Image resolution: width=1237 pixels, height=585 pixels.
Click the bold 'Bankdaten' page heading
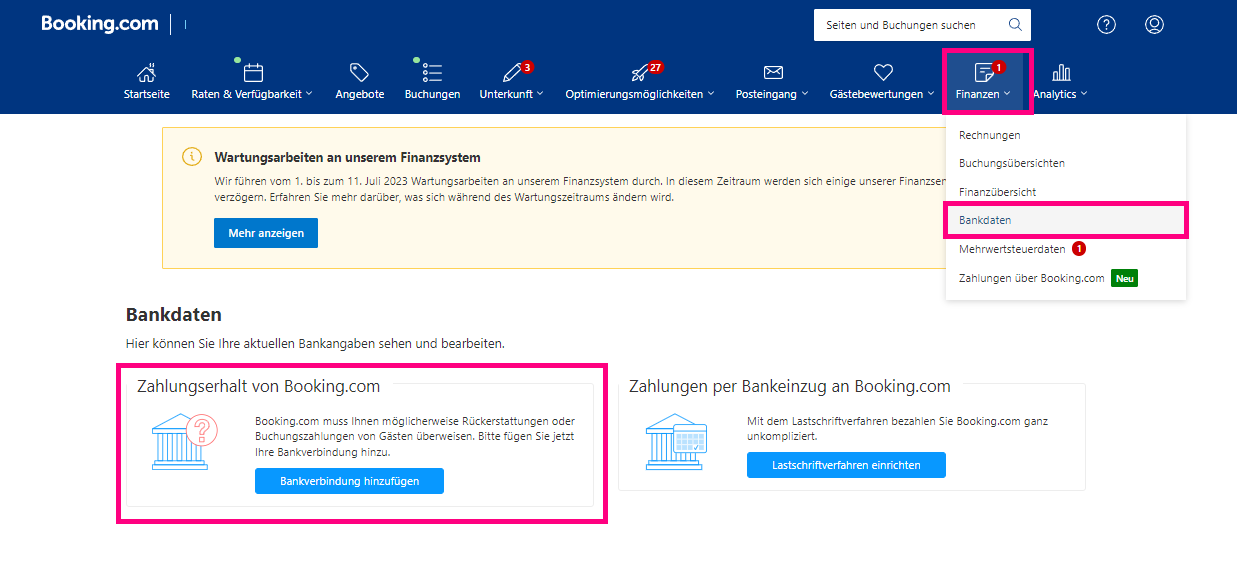pos(173,315)
